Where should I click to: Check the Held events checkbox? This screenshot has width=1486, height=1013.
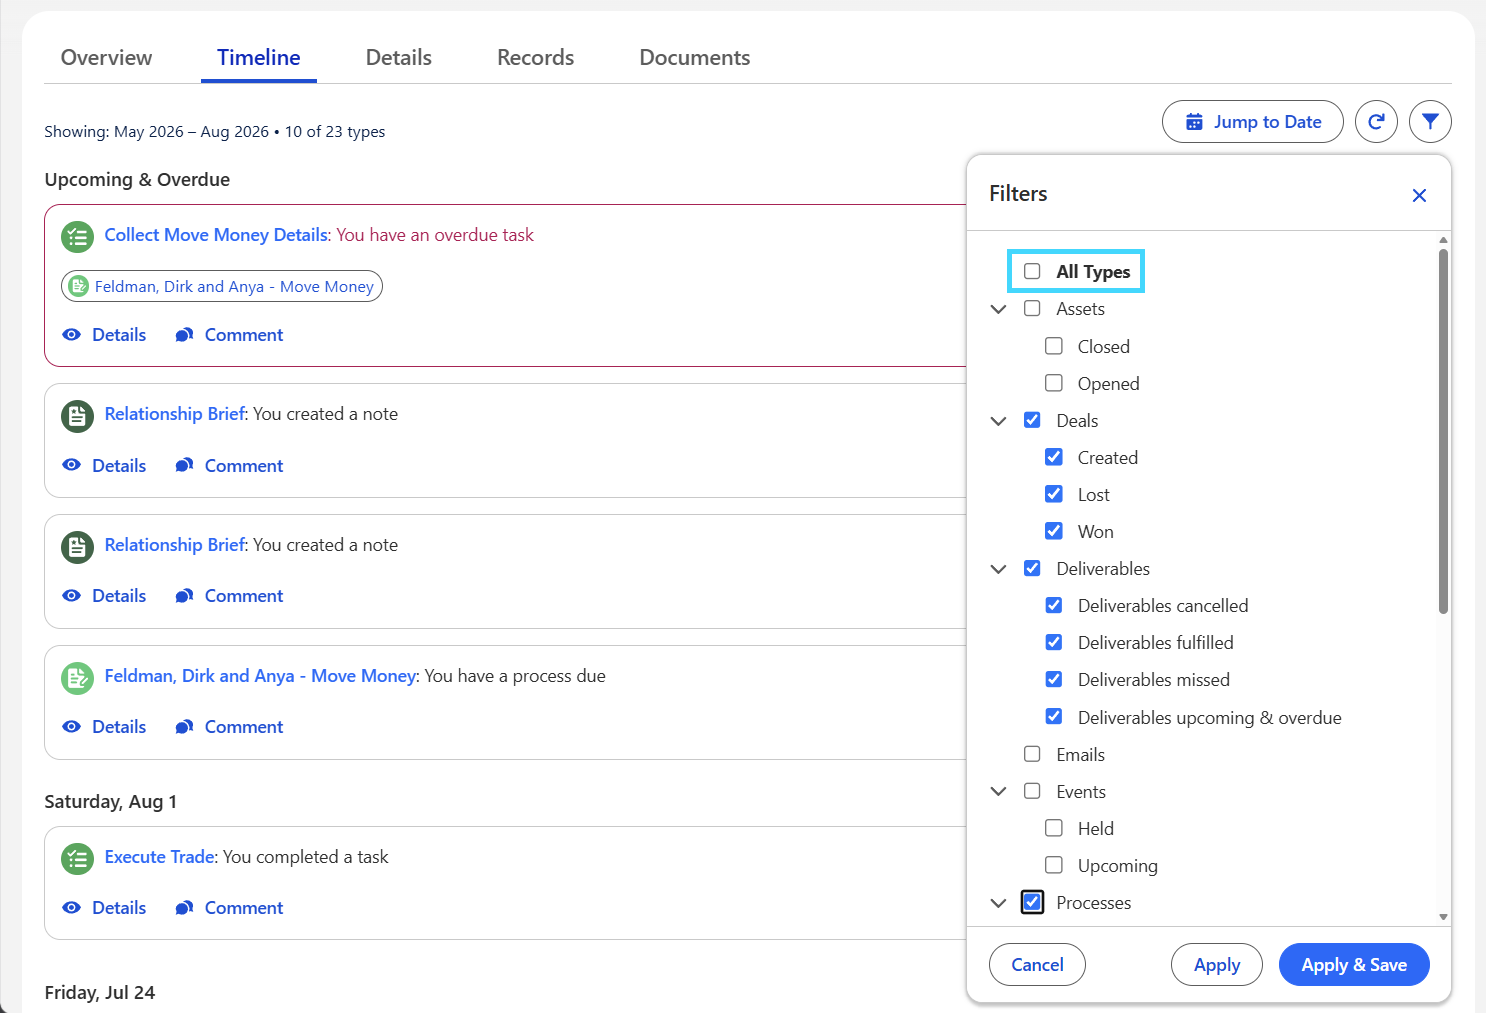[x=1054, y=828]
